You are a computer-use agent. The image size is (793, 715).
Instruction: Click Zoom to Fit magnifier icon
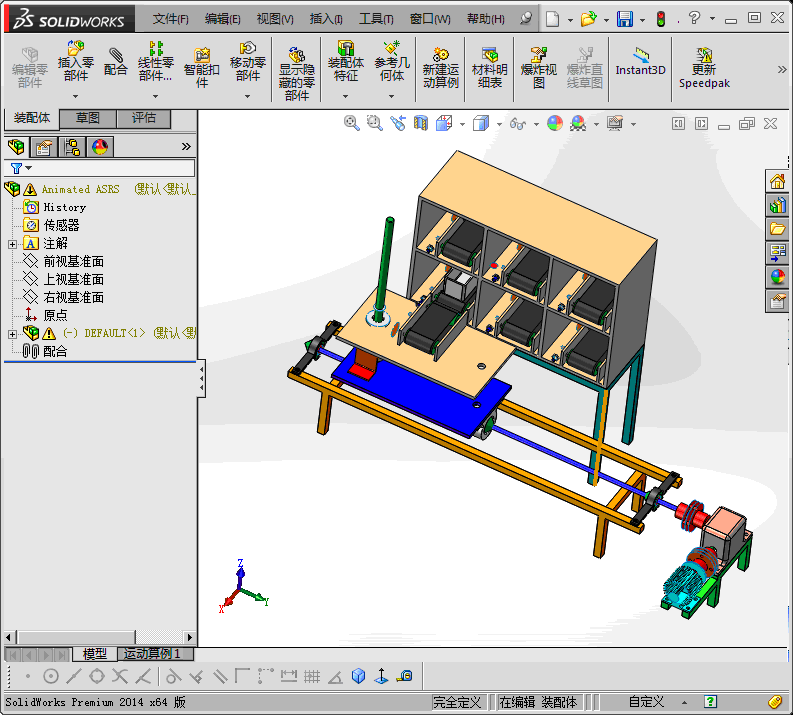click(351, 123)
